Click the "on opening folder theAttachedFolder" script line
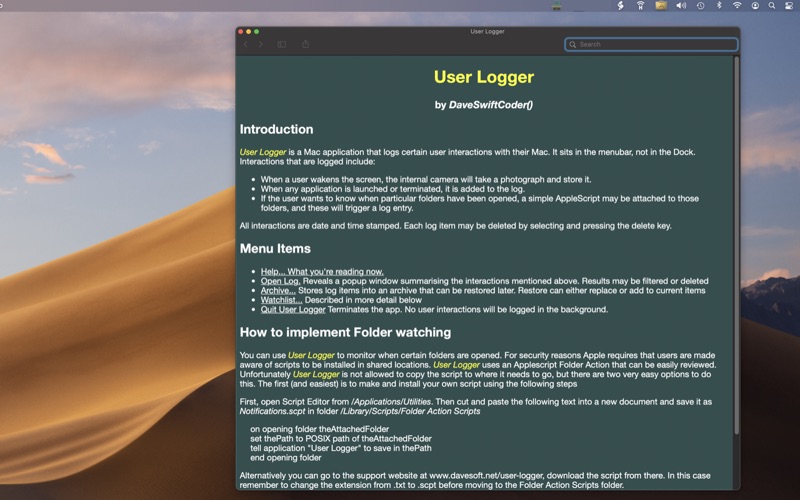Screen dimensions: 800x500 [319, 429]
